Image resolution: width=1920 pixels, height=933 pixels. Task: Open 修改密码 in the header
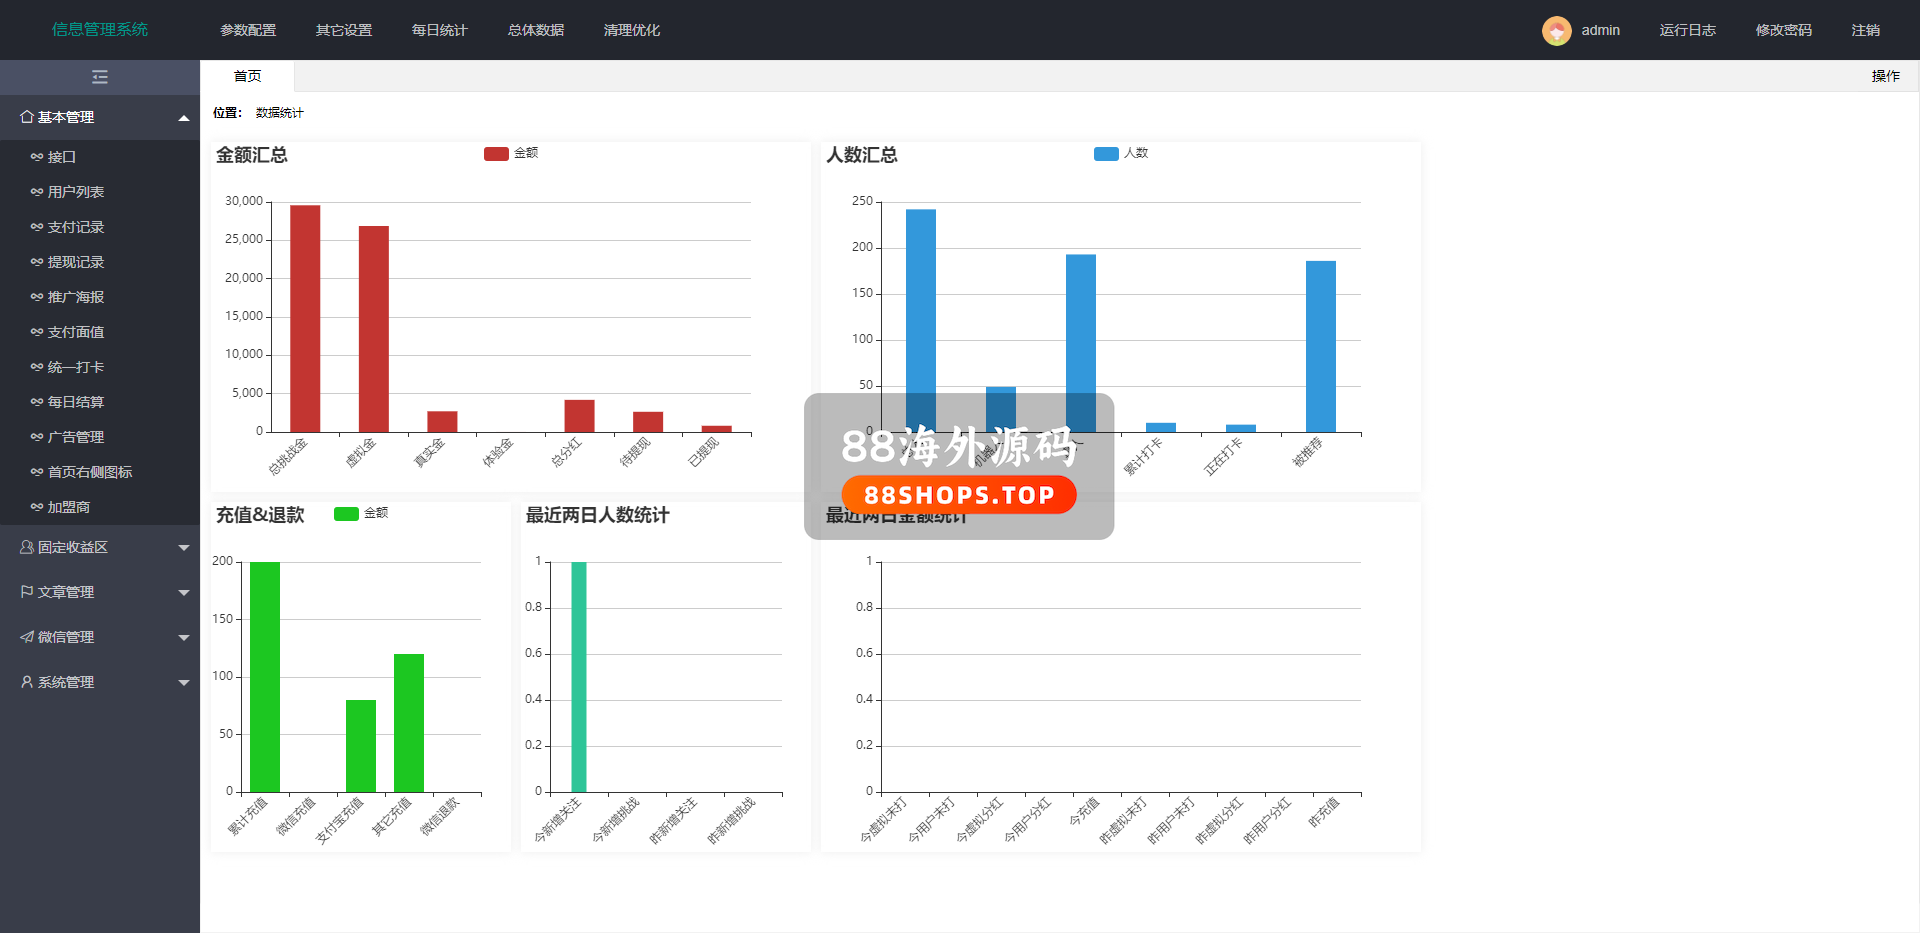pos(1783,30)
